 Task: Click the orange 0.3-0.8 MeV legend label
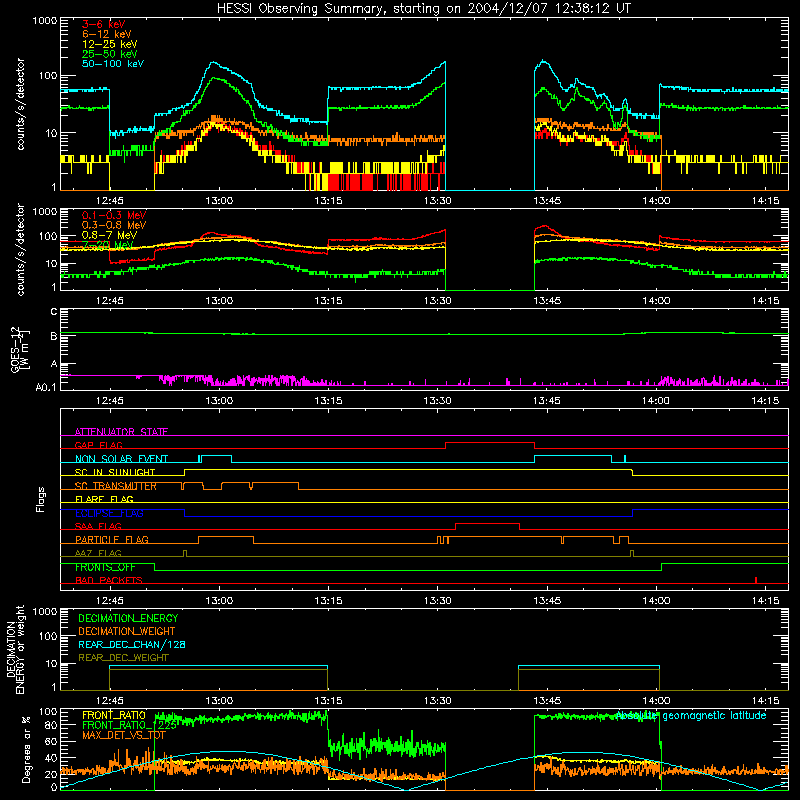114,225
